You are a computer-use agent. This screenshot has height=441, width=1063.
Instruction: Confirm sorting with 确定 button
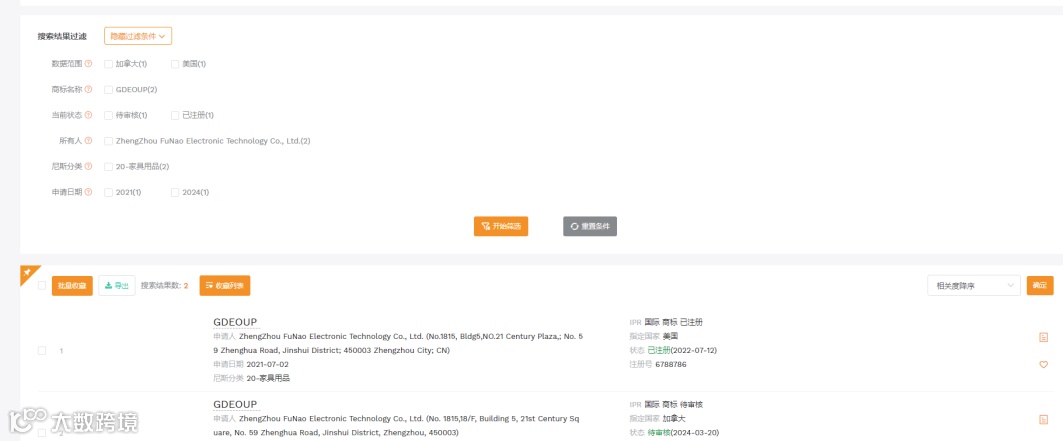pyautogui.click(x=1040, y=286)
